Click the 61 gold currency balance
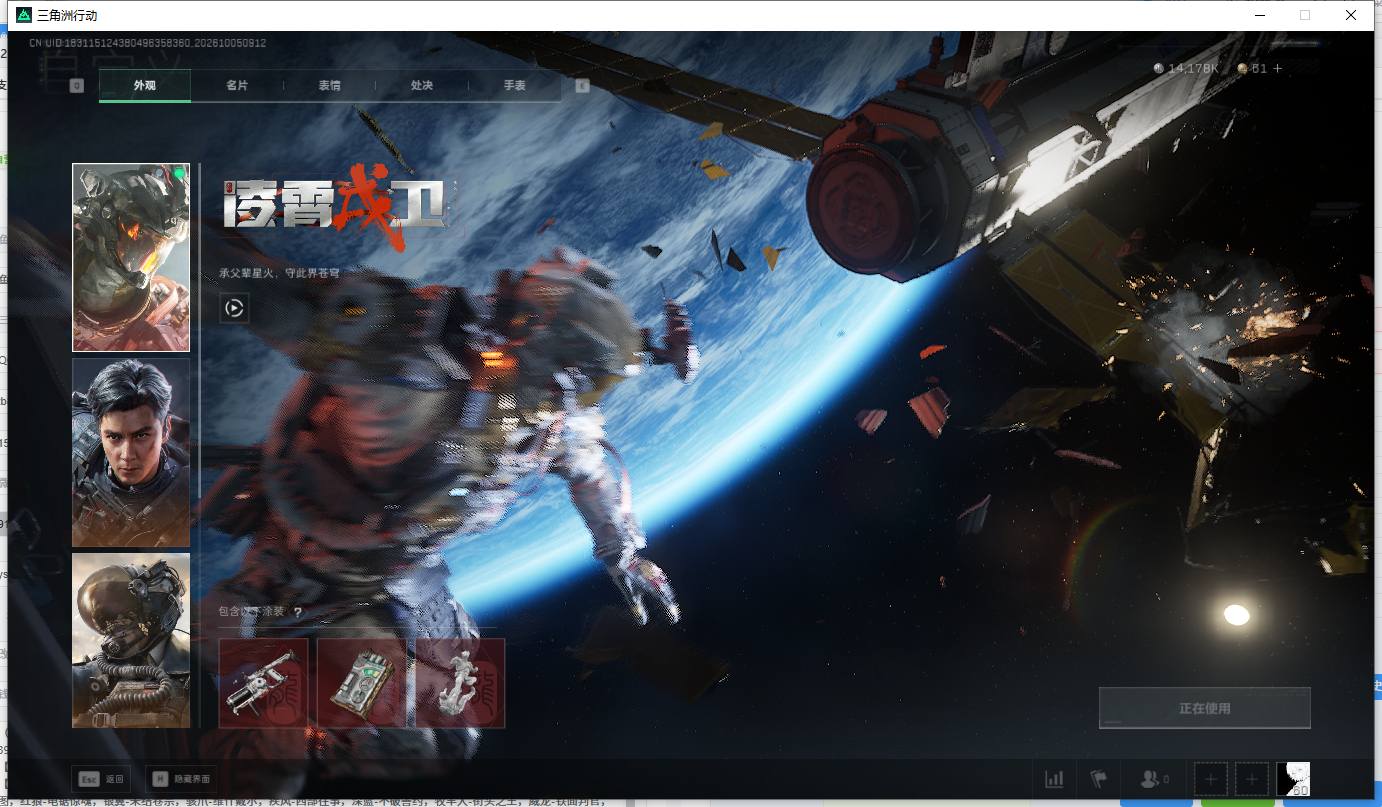1382x807 pixels. coord(1252,69)
